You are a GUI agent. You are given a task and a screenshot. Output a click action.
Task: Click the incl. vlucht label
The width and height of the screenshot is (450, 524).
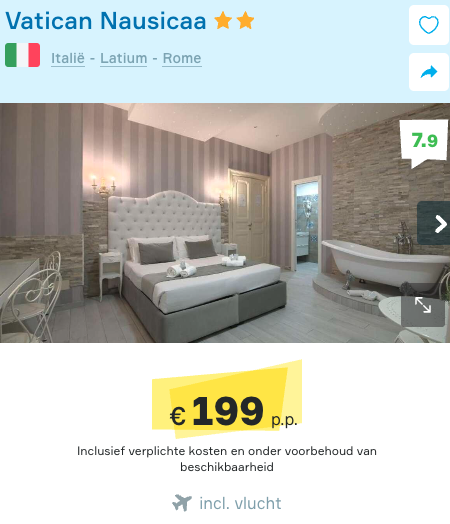tap(240, 503)
